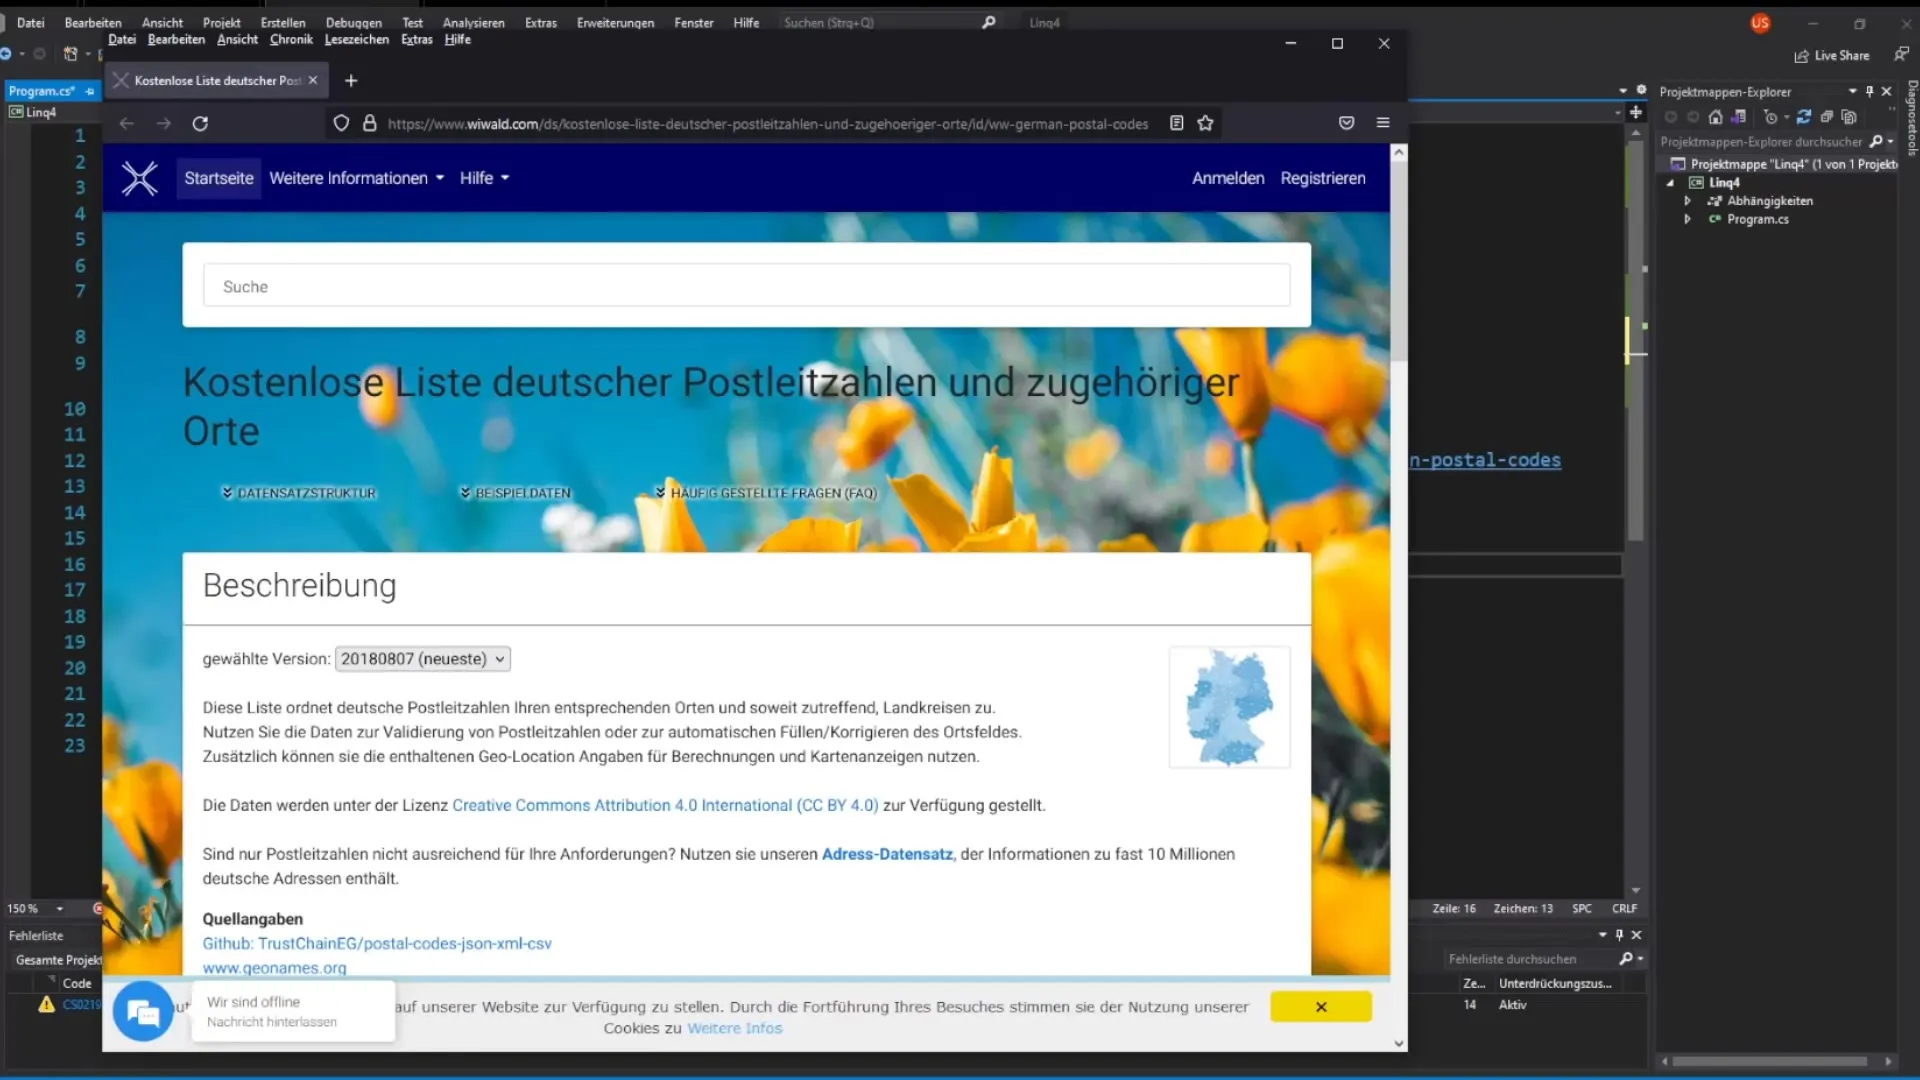The height and width of the screenshot is (1080, 1920).
Task: Open gewählte Version select box
Action: pyautogui.click(x=422, y=659)
